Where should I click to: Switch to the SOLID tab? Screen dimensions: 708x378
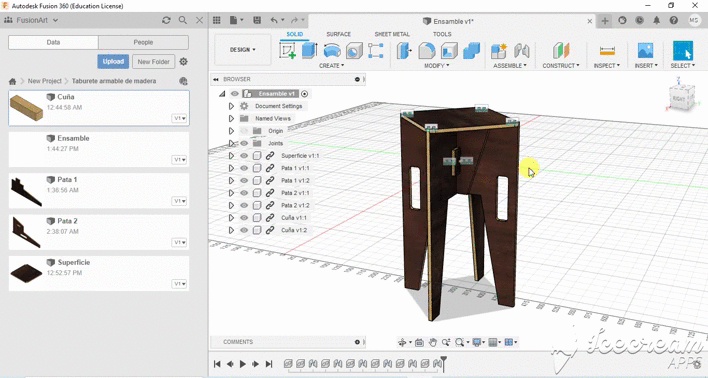[295, 34]
